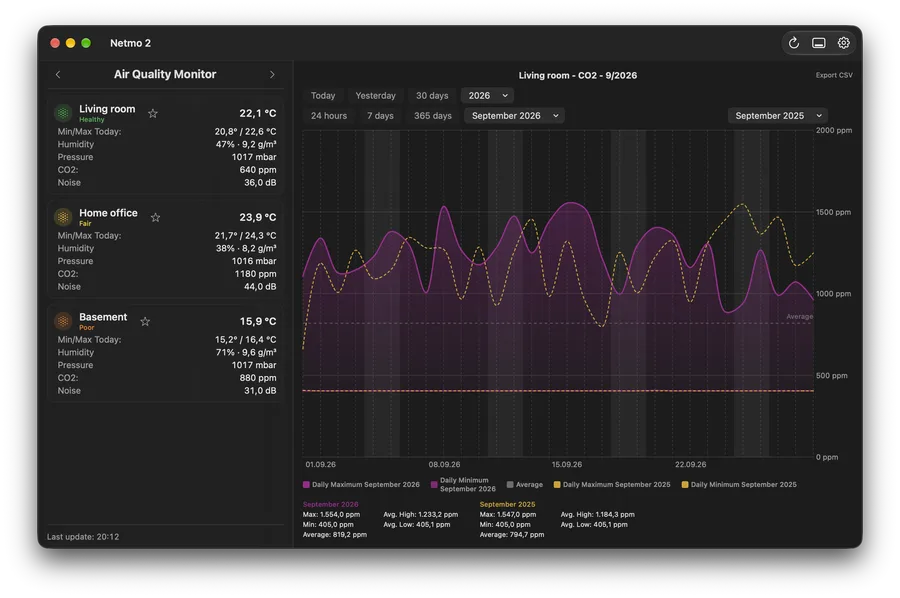Select the Home office CO2 1180 ppm value

pos(255,274)
